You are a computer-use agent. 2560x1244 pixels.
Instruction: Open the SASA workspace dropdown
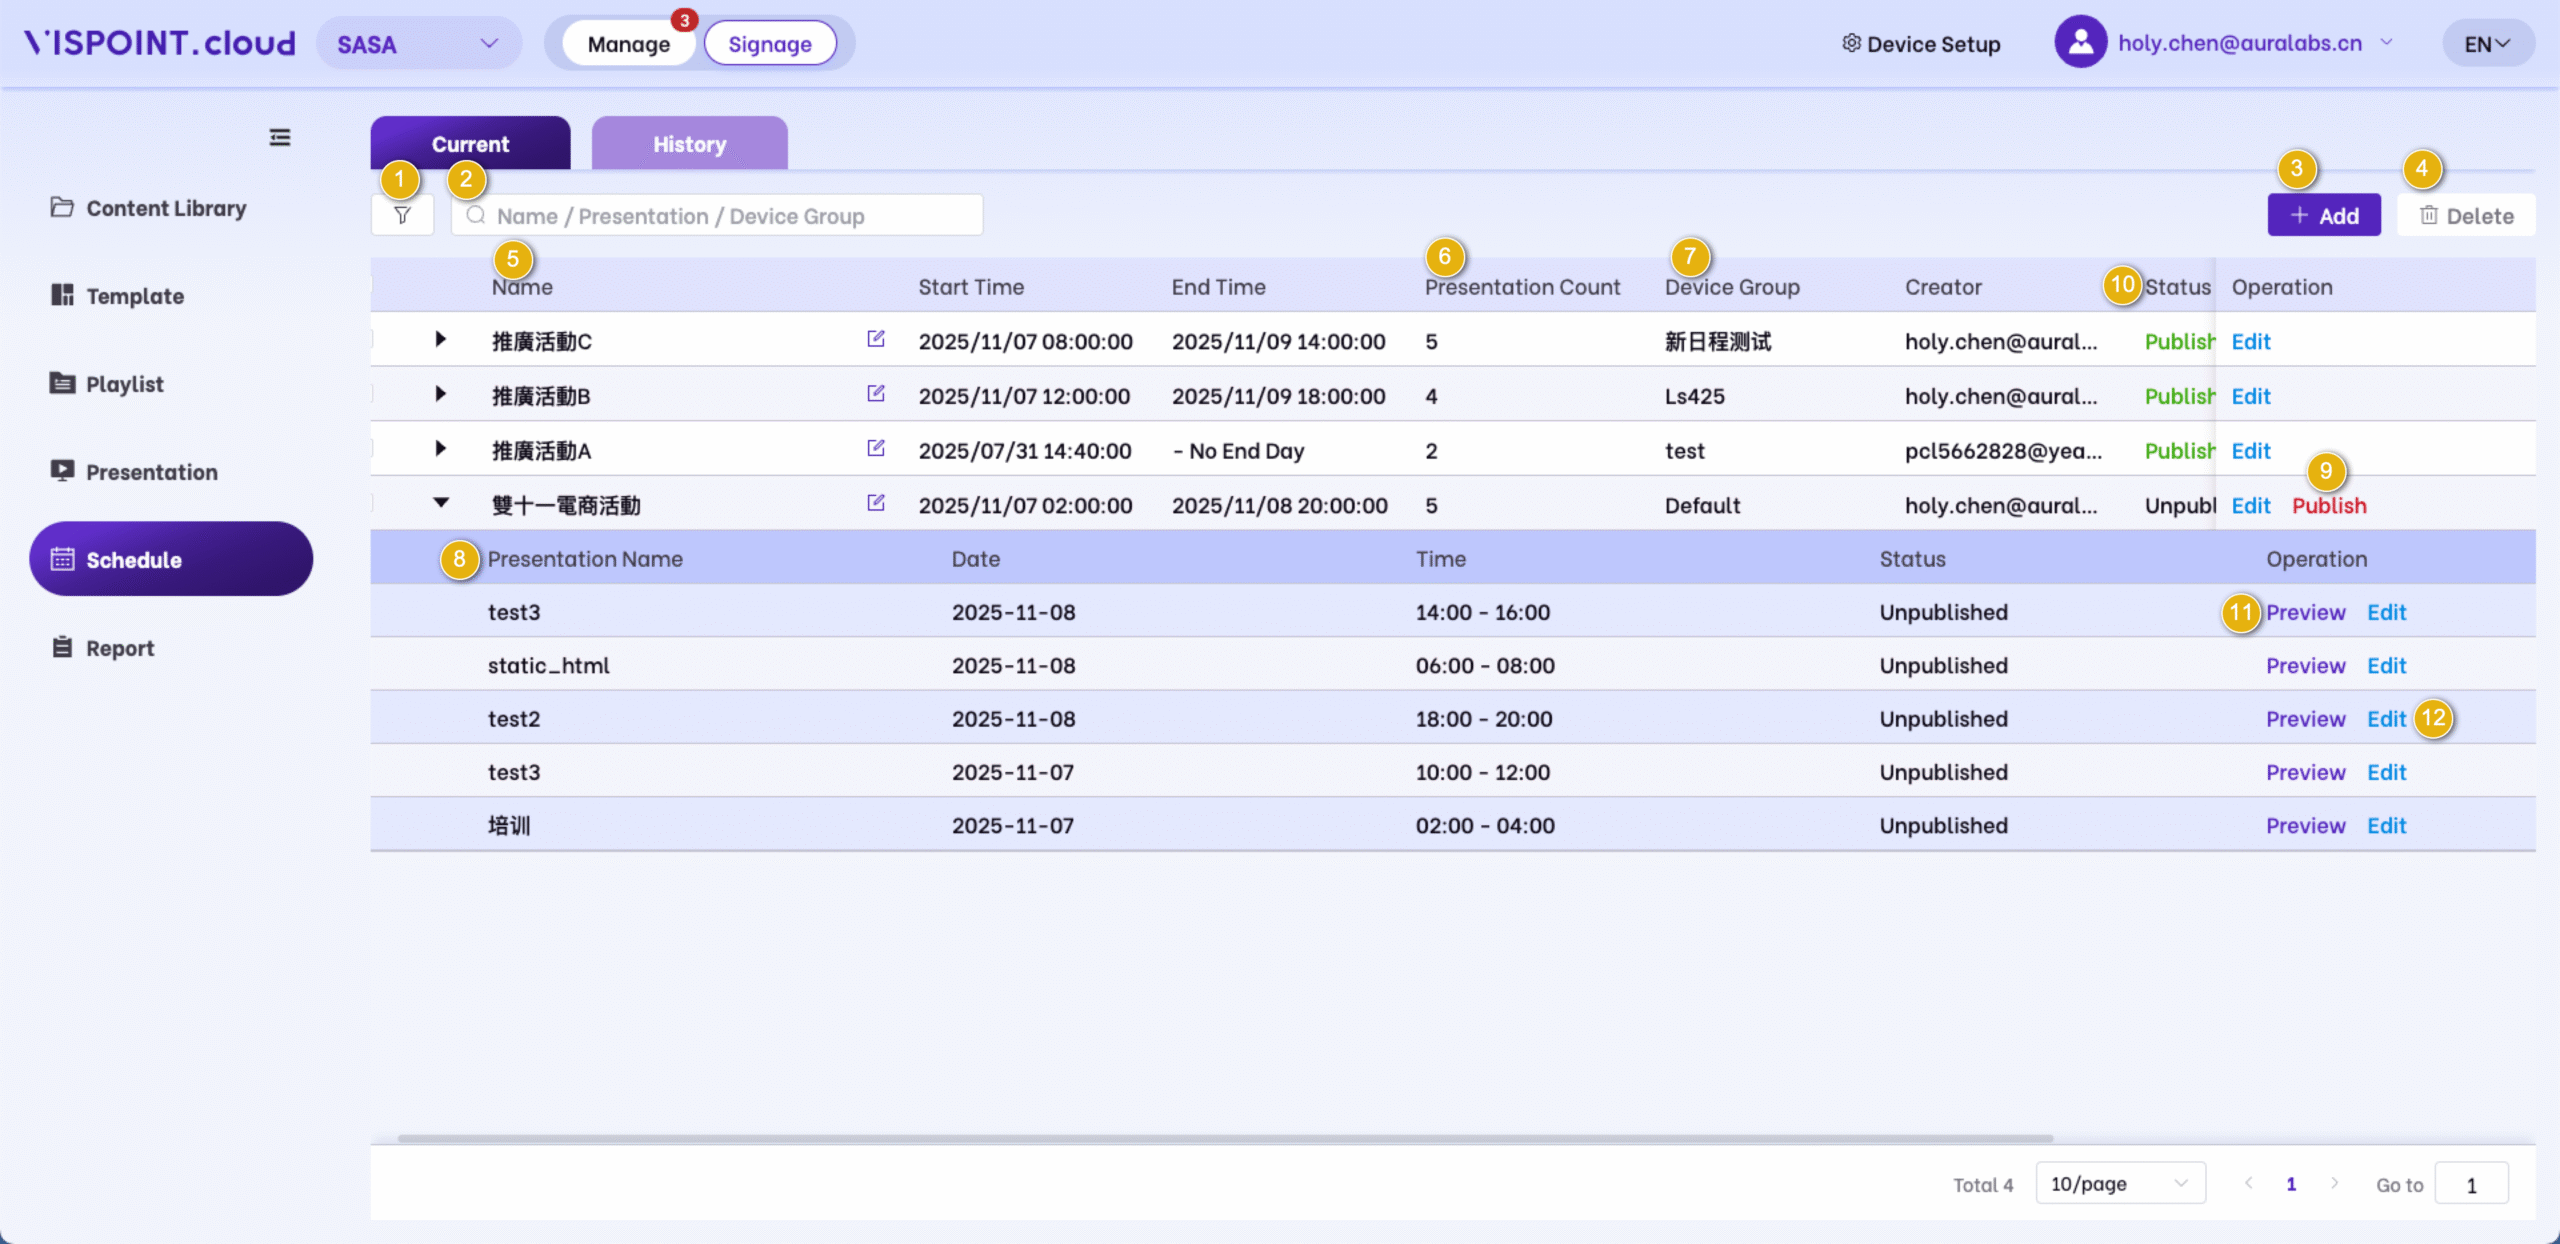coord(418,44)
